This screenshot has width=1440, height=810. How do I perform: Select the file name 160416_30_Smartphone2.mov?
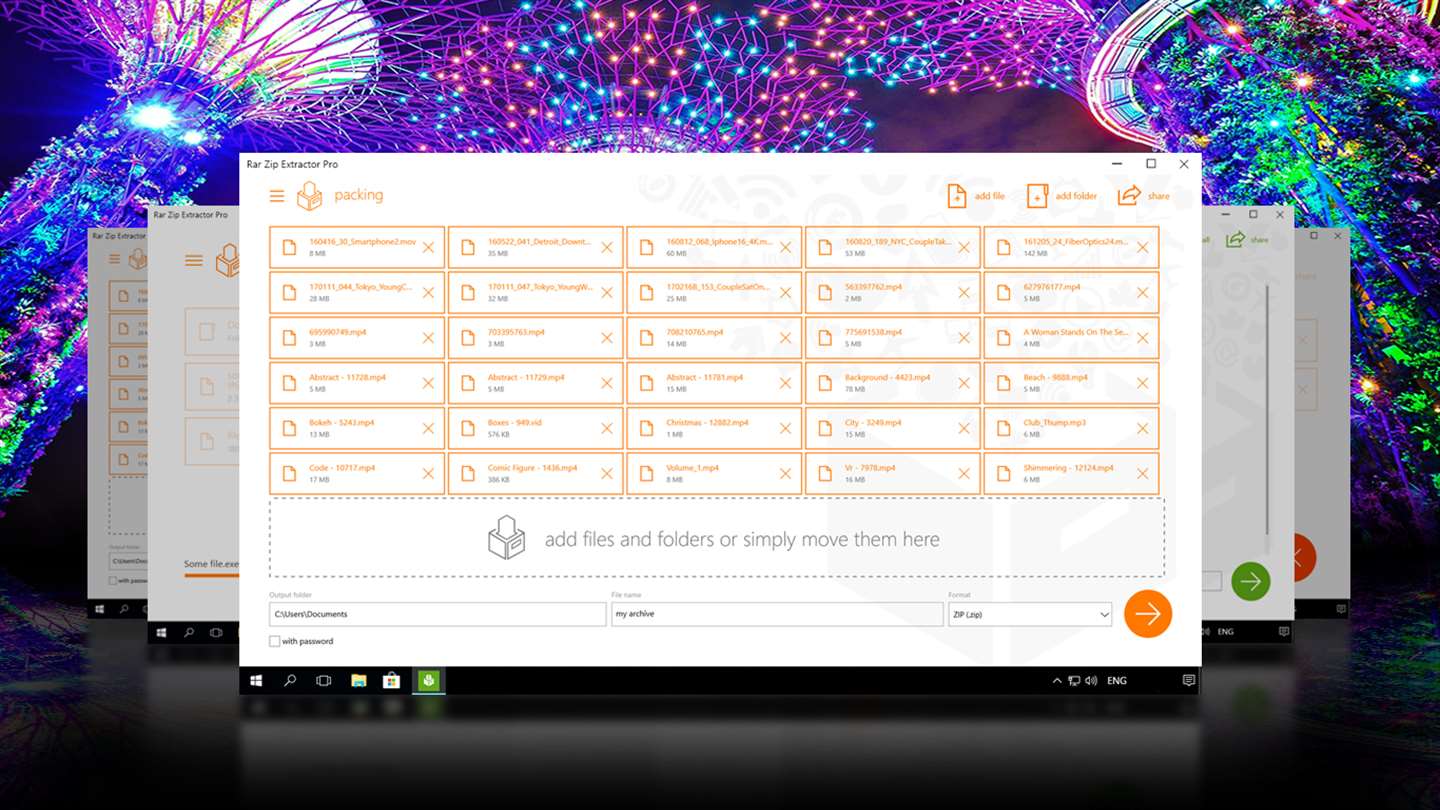[362, 242]
